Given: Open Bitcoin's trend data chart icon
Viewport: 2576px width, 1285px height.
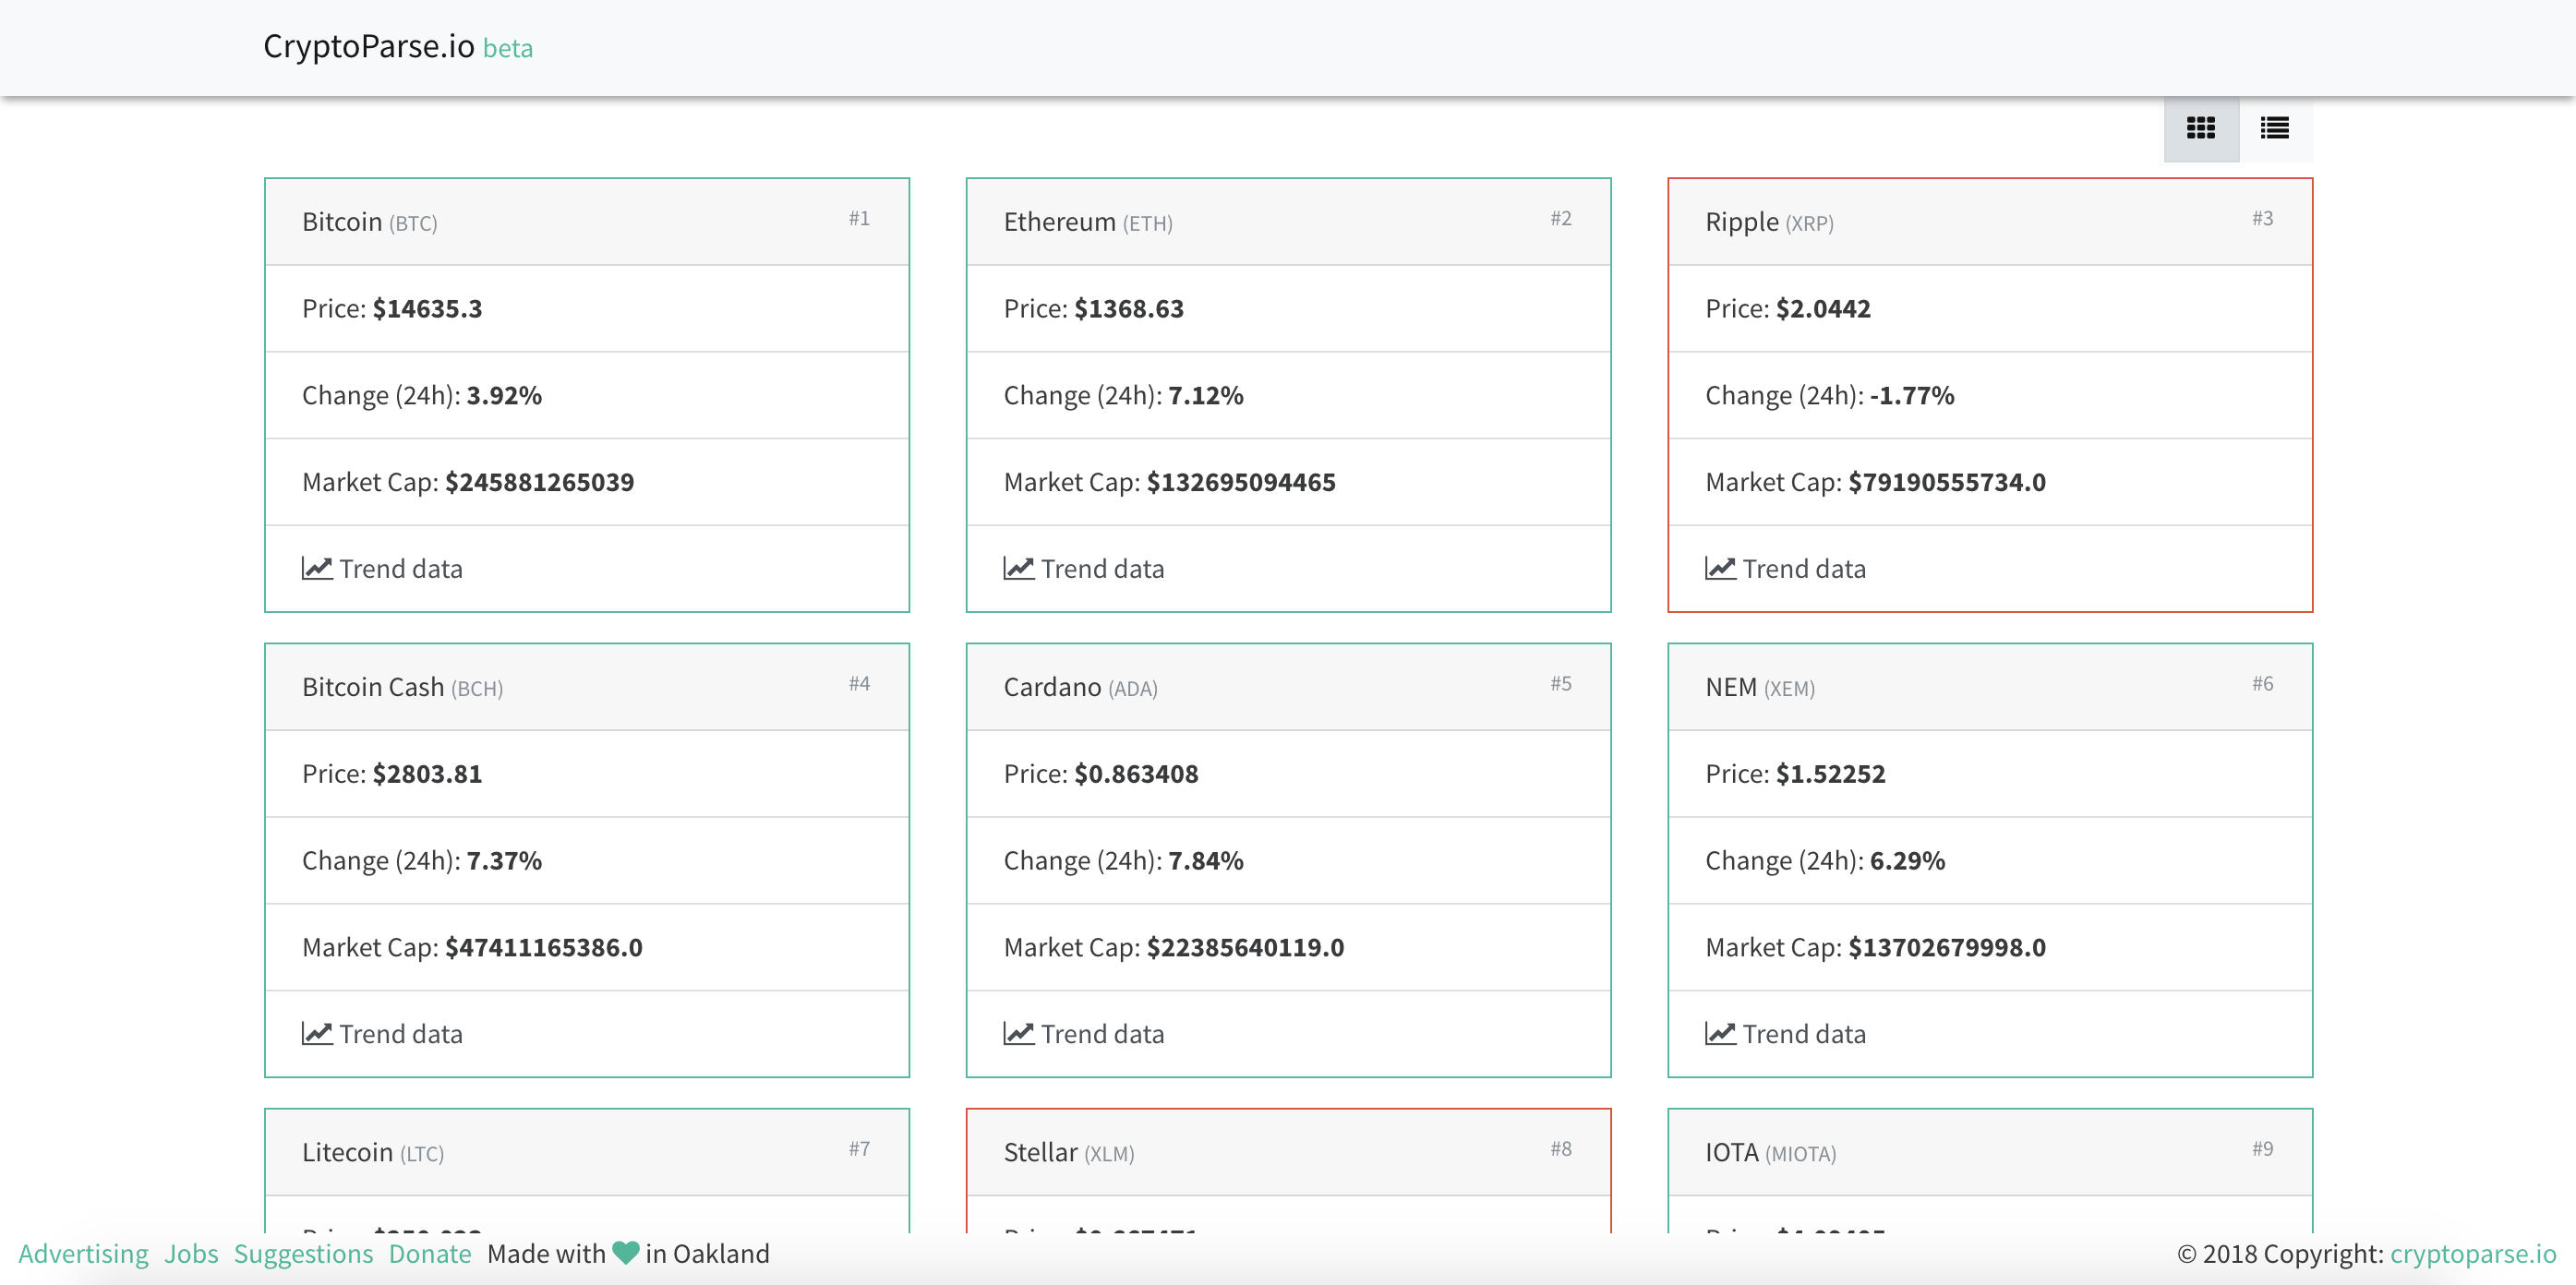Looking at the screenshot, I should click(x=316, y=567).
